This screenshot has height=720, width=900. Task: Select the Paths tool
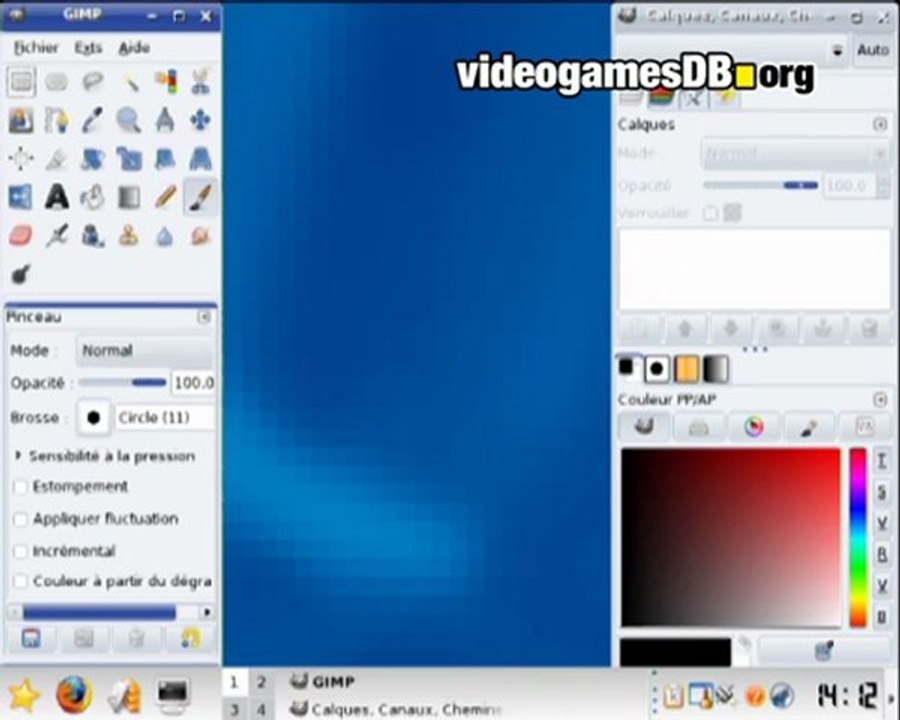tap(57, 121)
